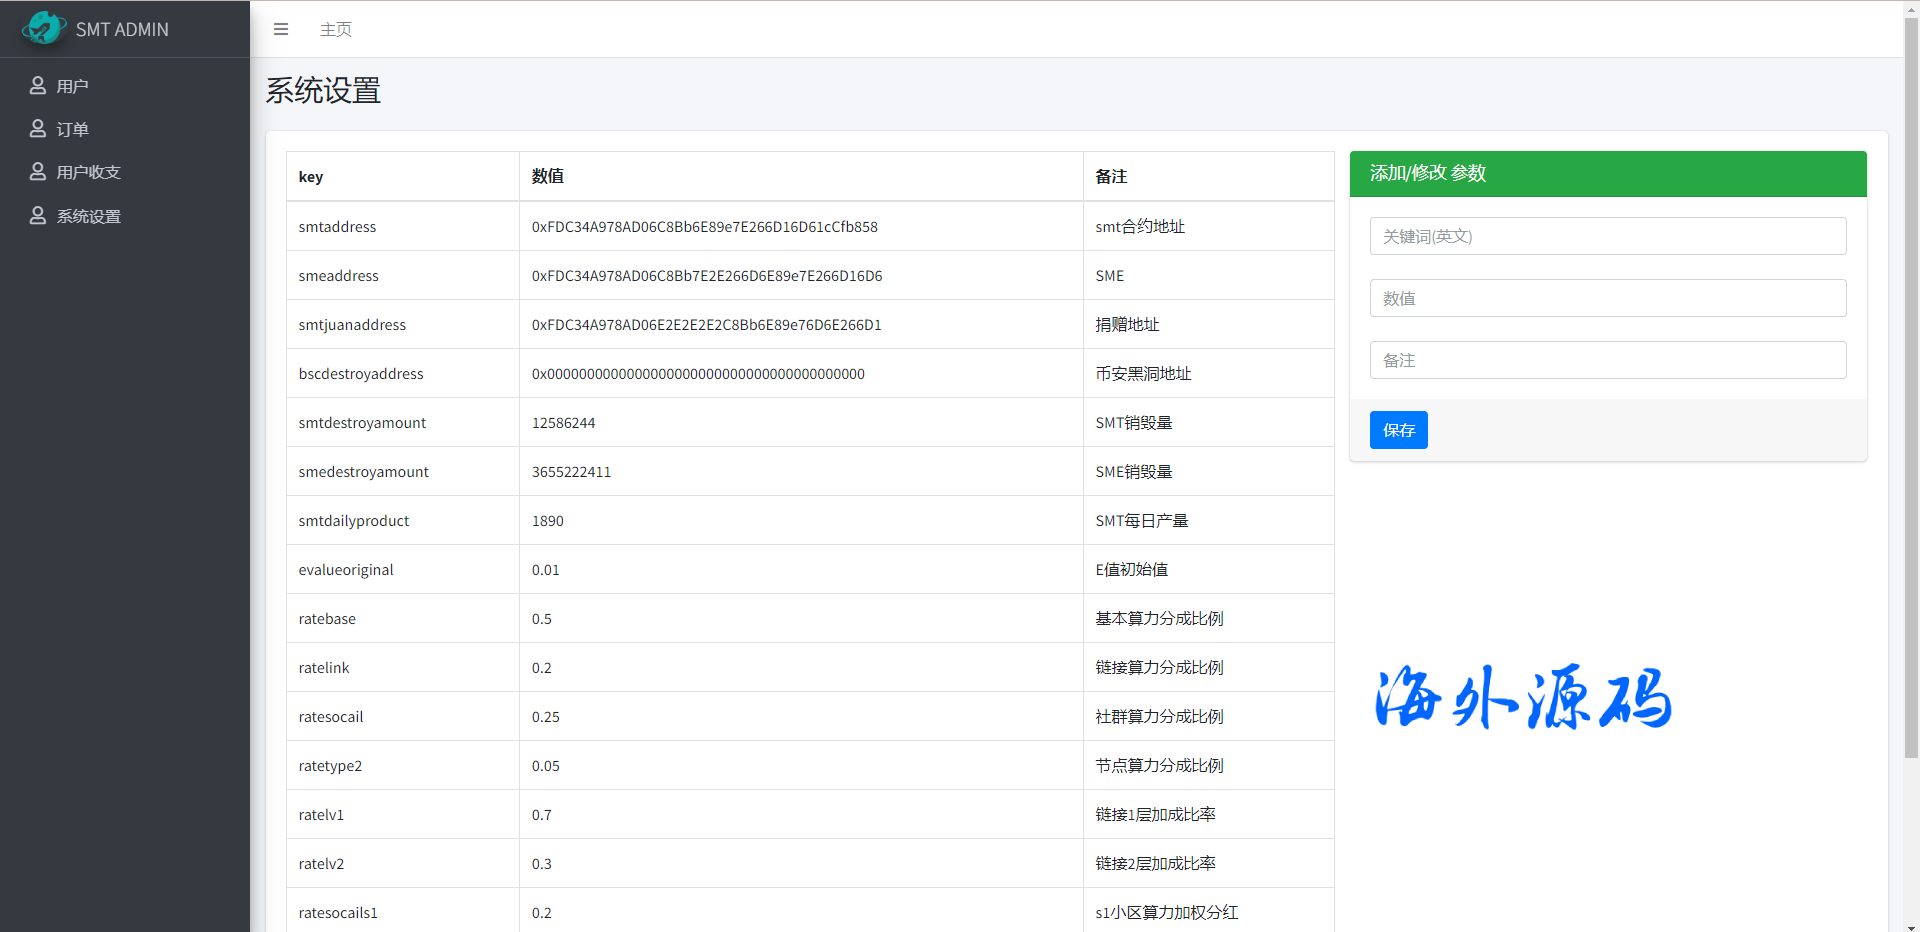Select 系统设置 in the sidebar
Screen dimensions: 1920x932
[89, 217]
